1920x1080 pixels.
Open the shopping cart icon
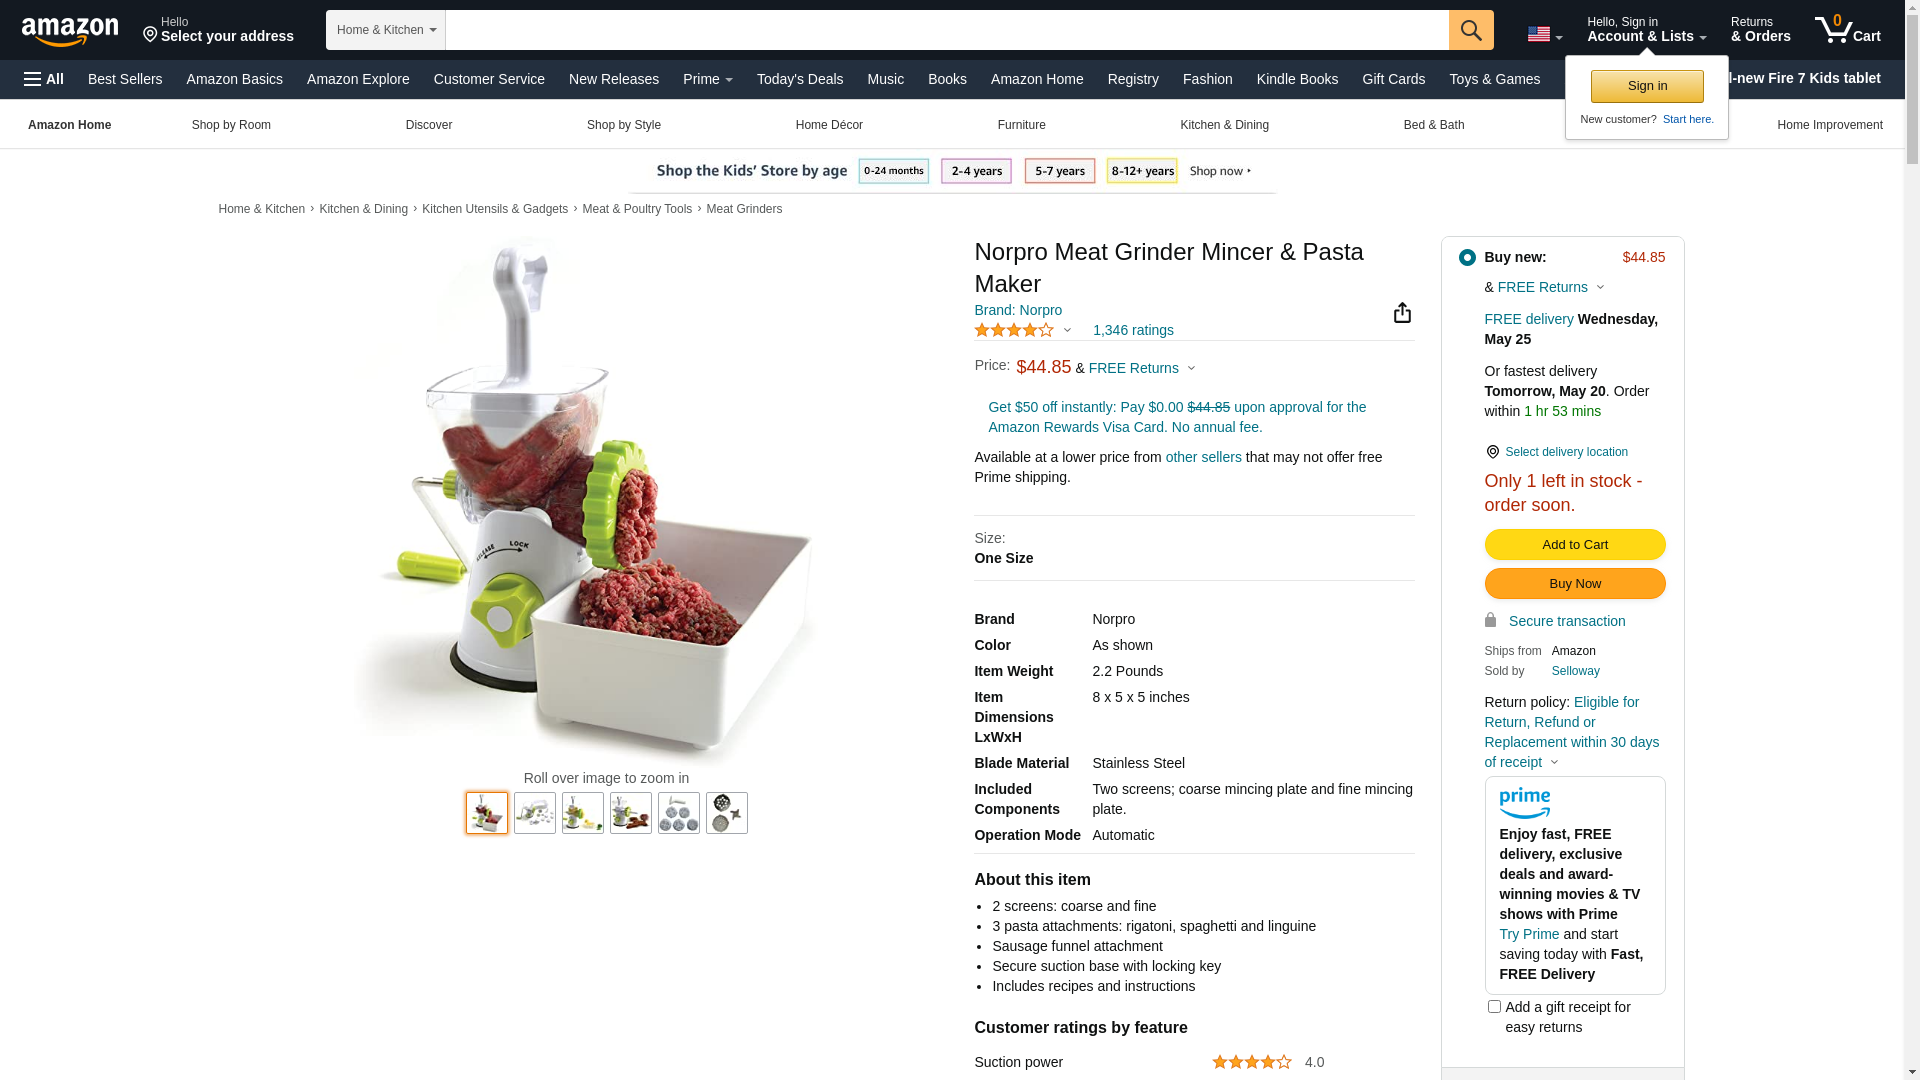pyautogui.click(x=1848, y=29)
